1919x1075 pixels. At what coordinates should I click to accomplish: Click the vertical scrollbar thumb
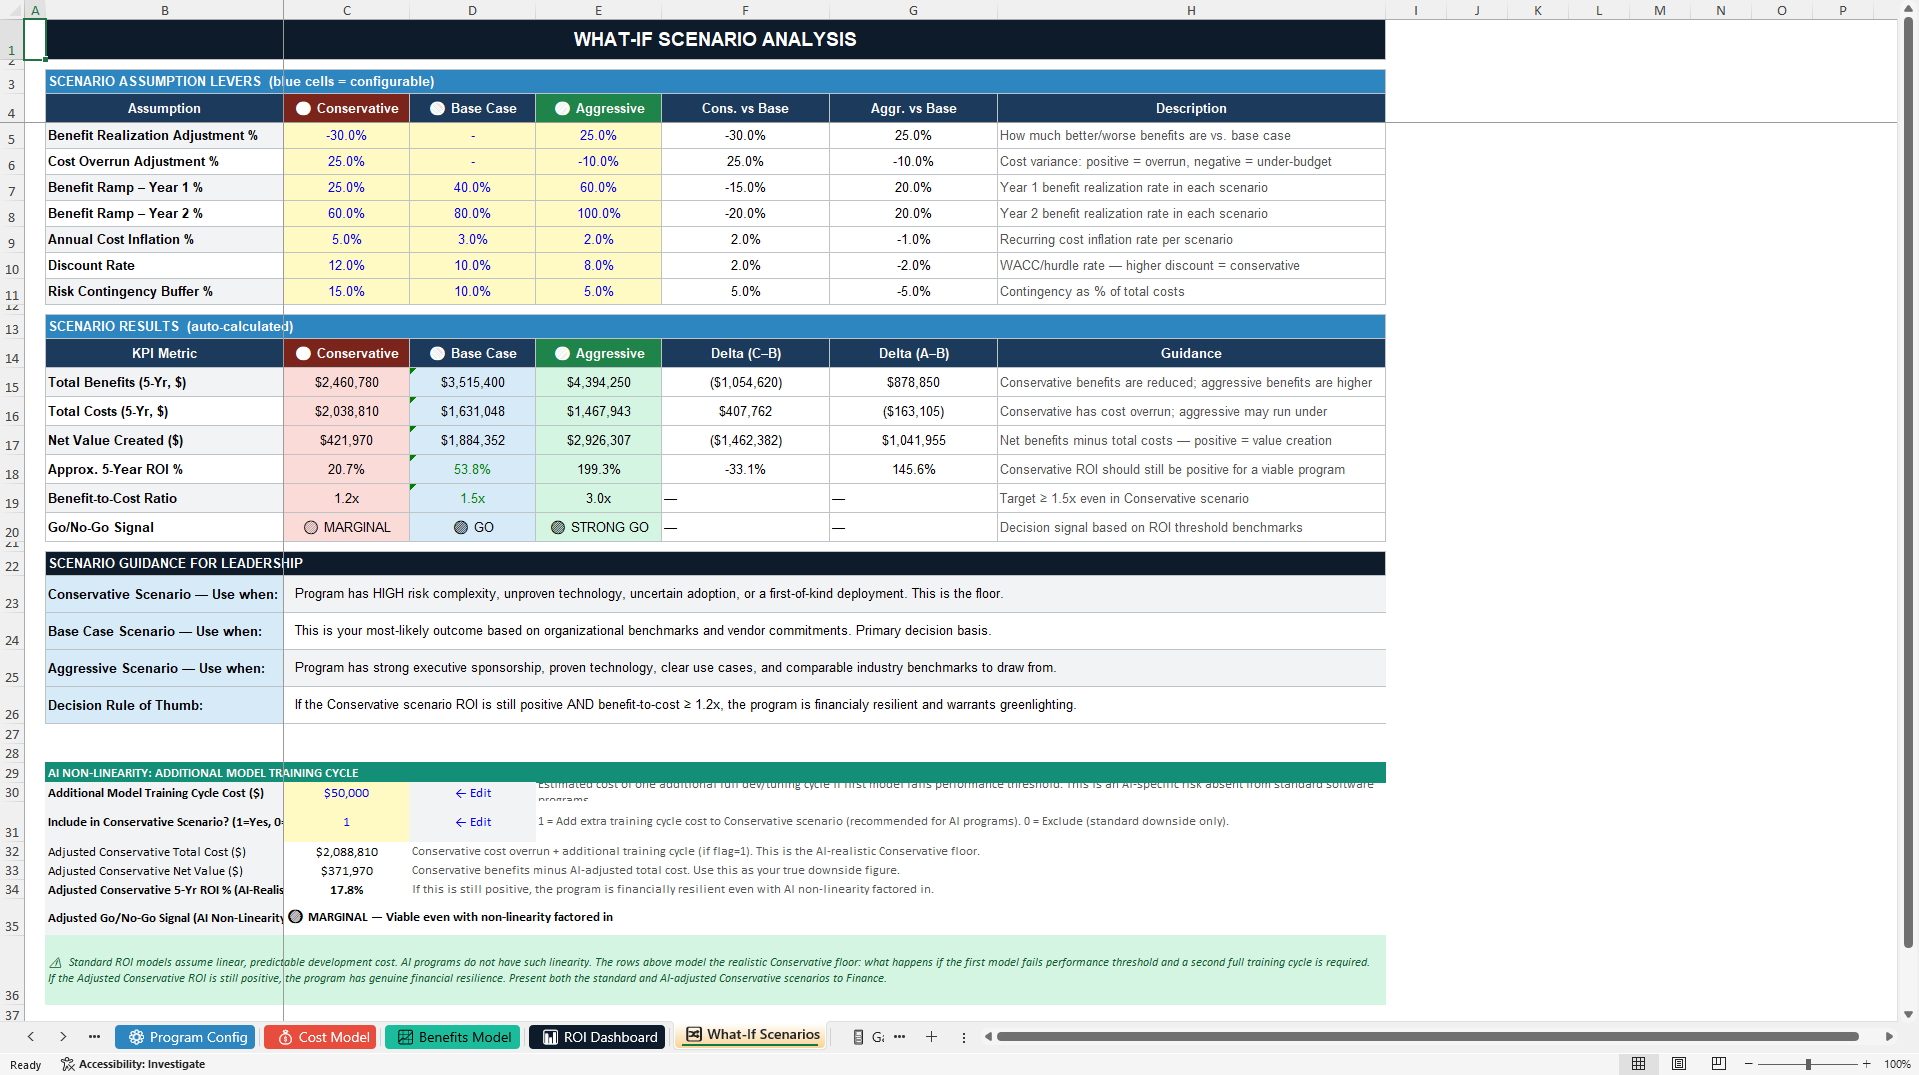tap(1908, 483)
